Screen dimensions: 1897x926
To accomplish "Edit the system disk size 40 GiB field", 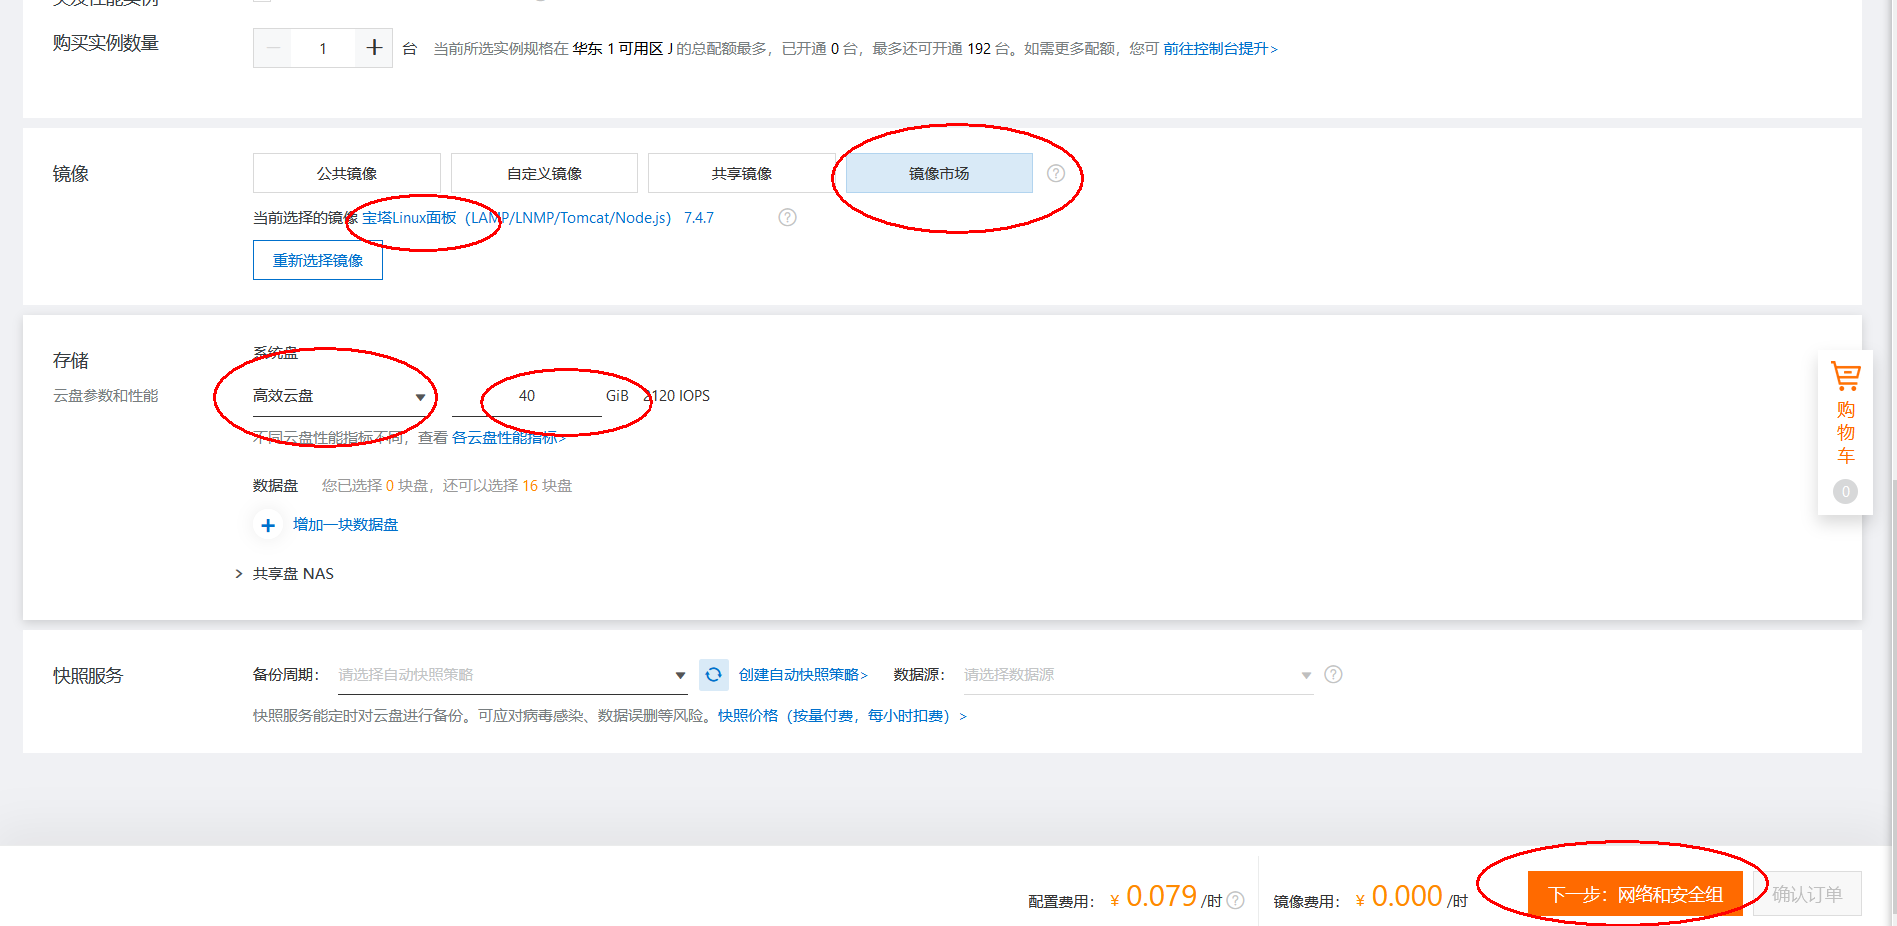I will point(527,396).
